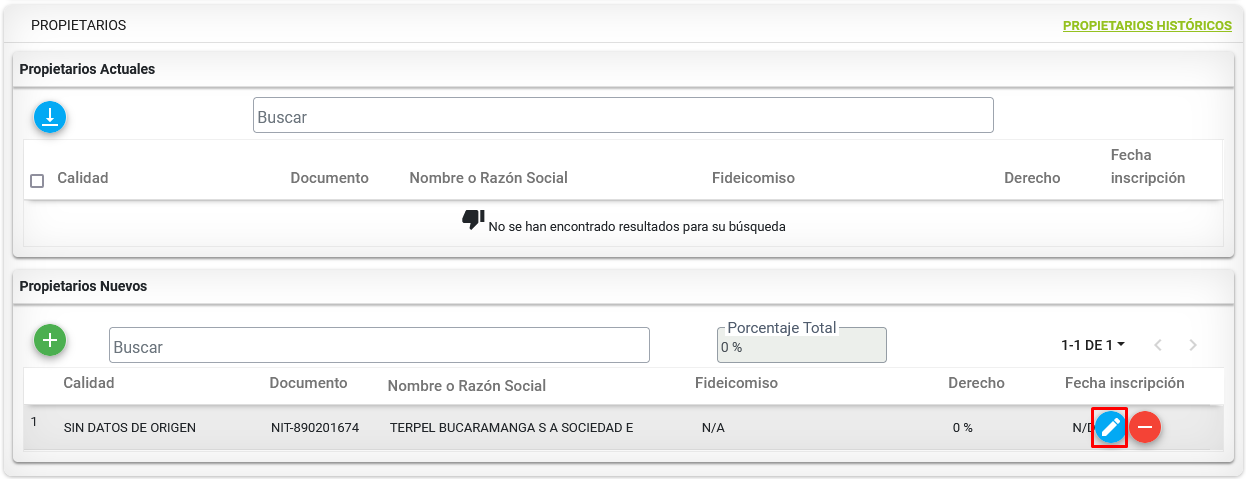Viewport: 1246px width, 479px height.
Task: Add a new owner with green plus icon
Action: (50, 340)
